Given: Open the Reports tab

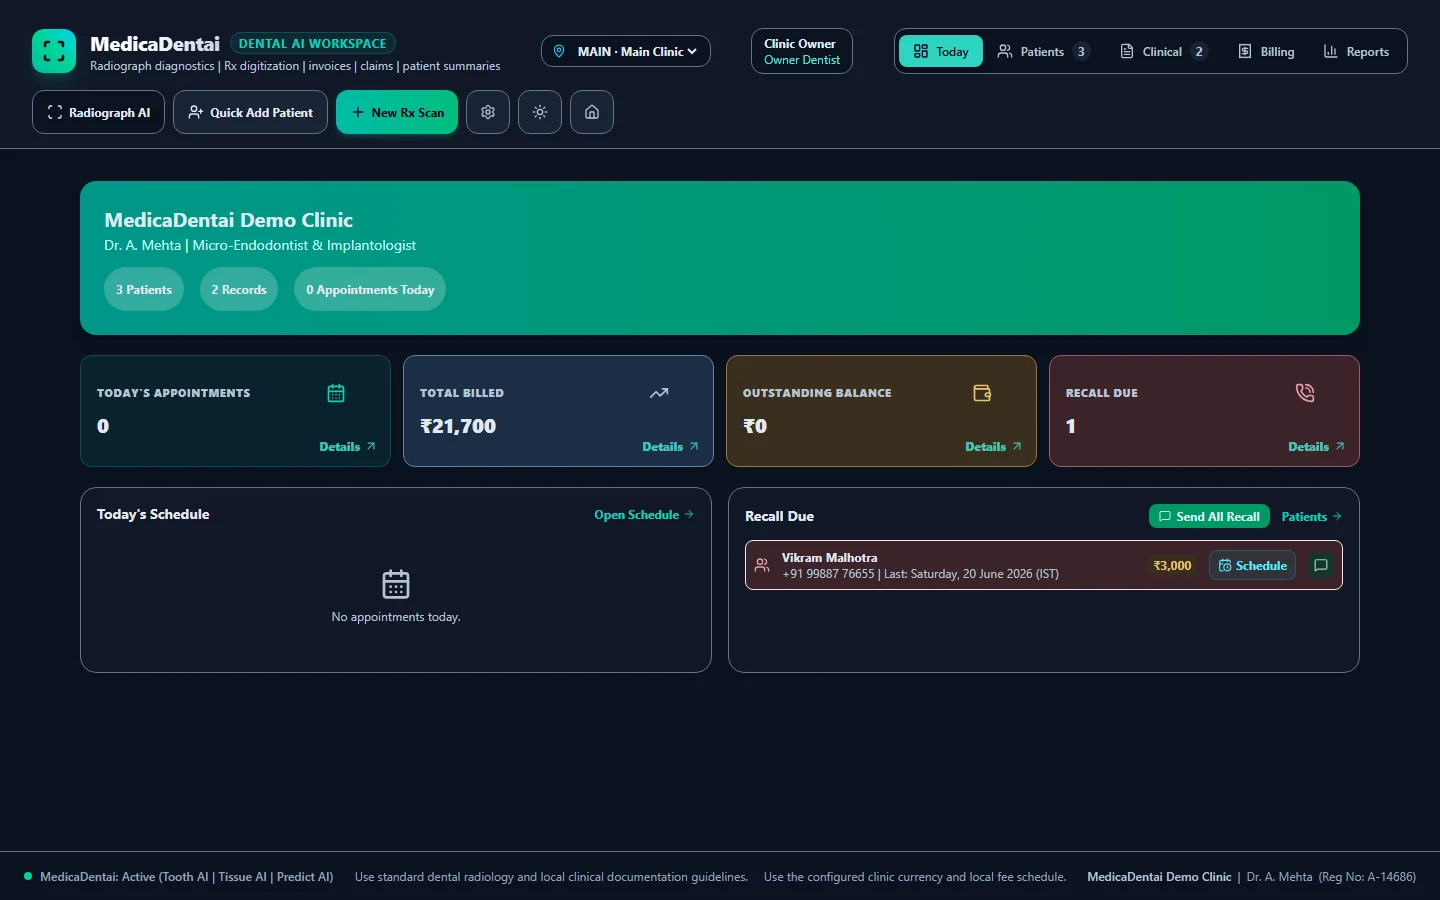Looking at the screenshot, I should click(x=1356, y=51).
